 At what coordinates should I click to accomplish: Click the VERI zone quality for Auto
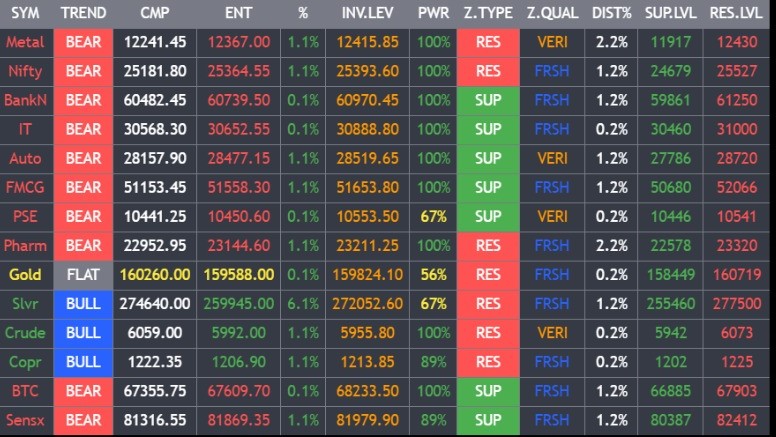tap(552, 158)
